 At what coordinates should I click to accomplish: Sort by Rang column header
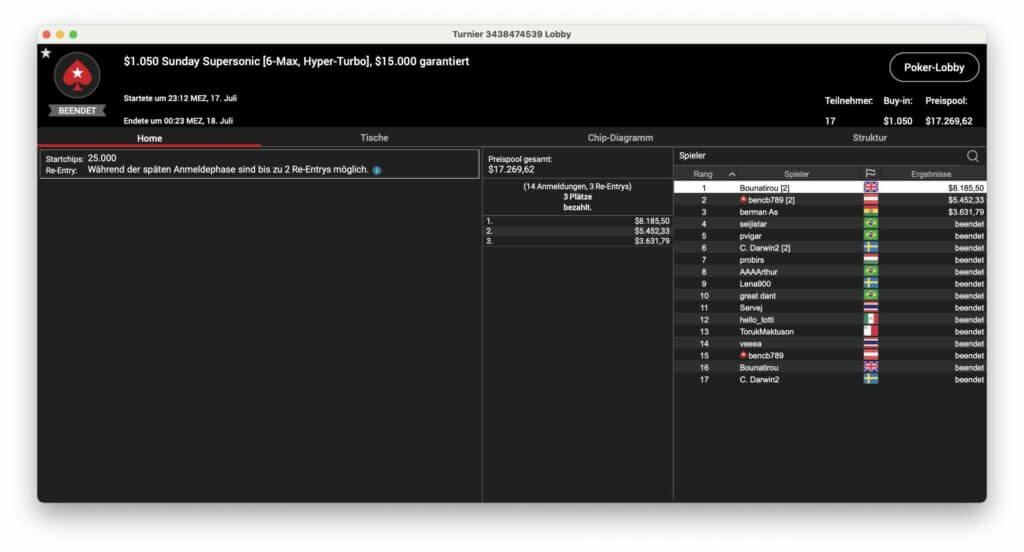pyautogui.click(x=703, y=174)
